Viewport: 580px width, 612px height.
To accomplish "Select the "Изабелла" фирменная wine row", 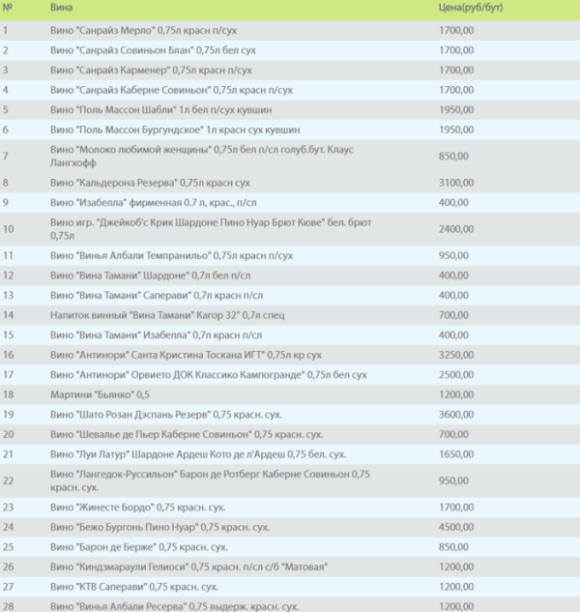I will (x=290, y=203).
